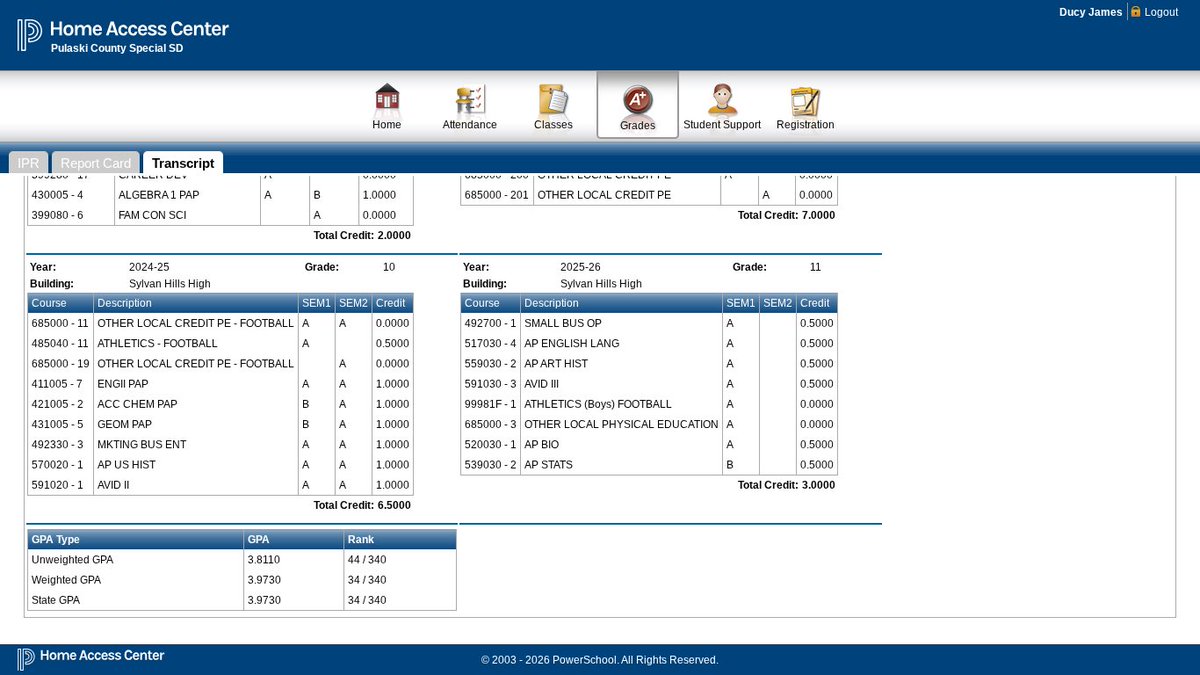The image size is (1200, 675).
Task: Click the Total Credit: 3.0000 text
Action: (786, 485)
